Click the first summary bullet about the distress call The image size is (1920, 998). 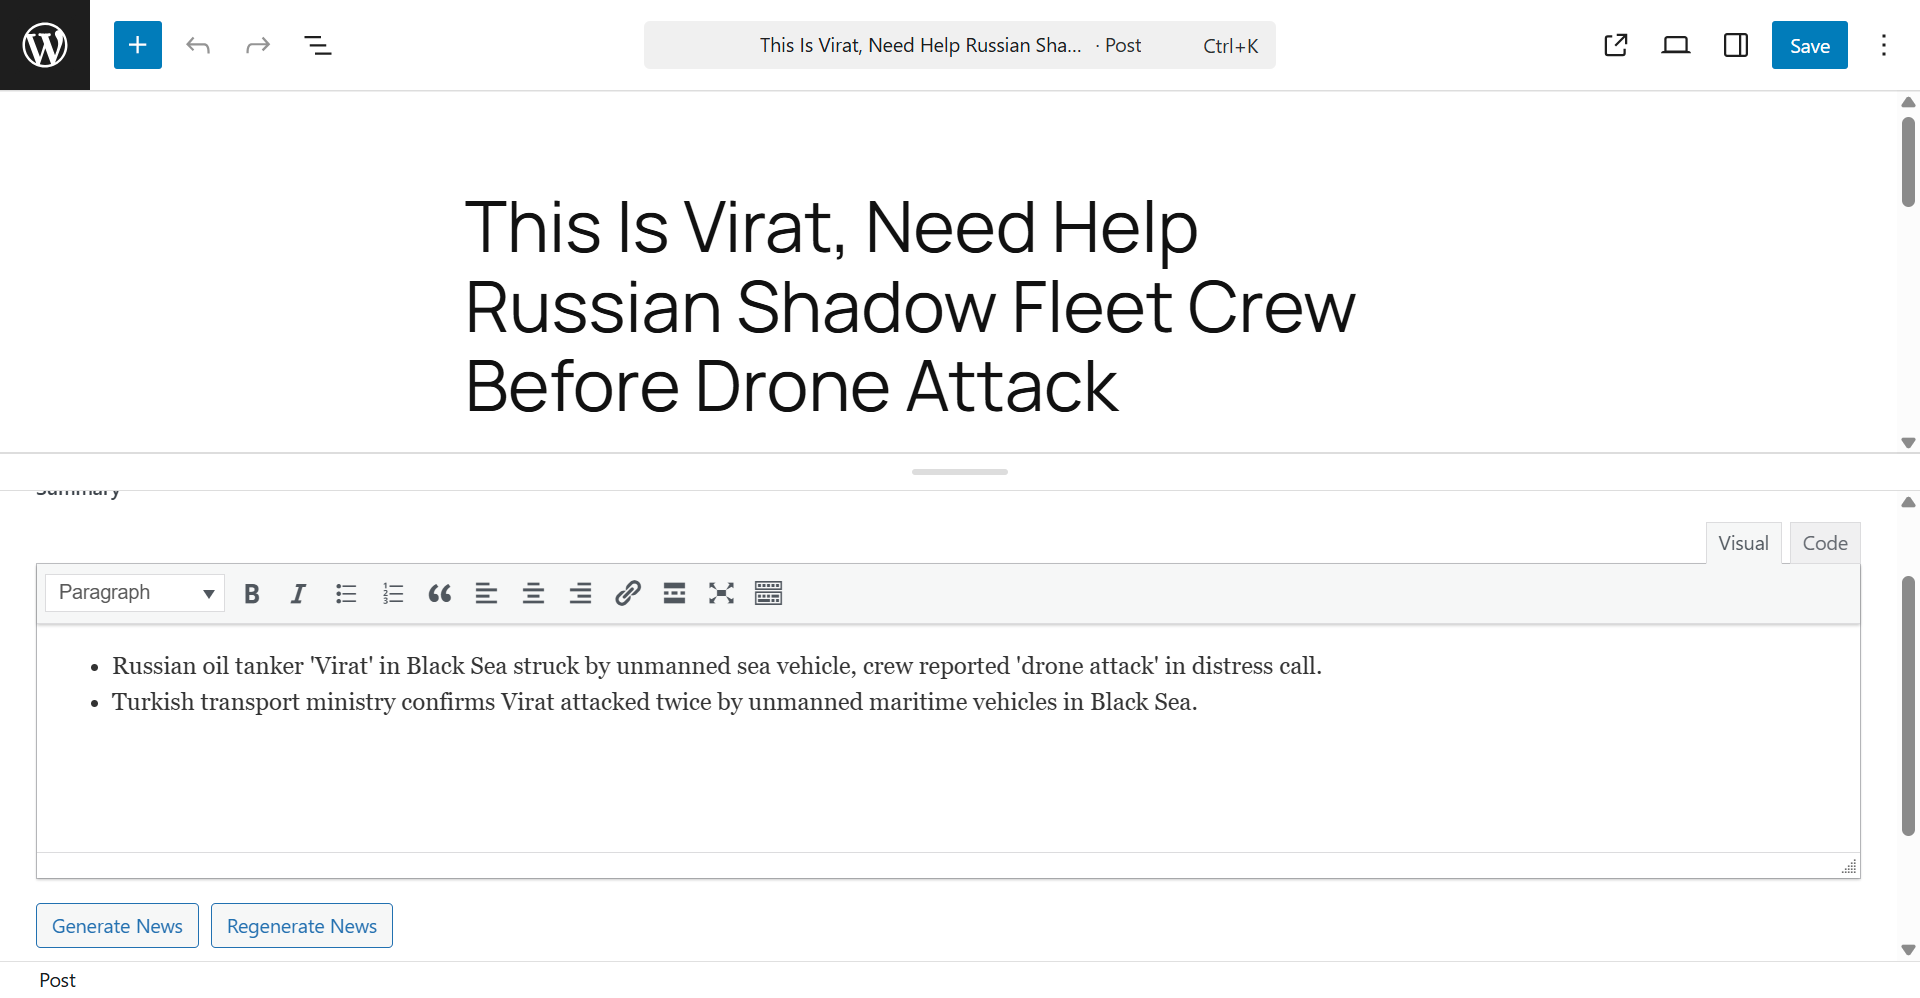[717, 666]
